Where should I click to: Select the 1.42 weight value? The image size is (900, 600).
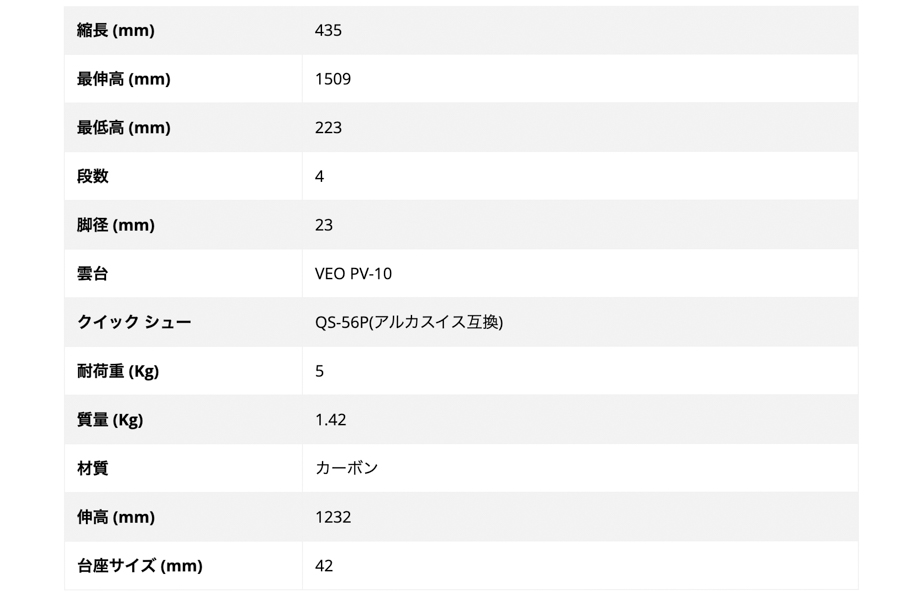pyautogui.click(x=330, y=420)
